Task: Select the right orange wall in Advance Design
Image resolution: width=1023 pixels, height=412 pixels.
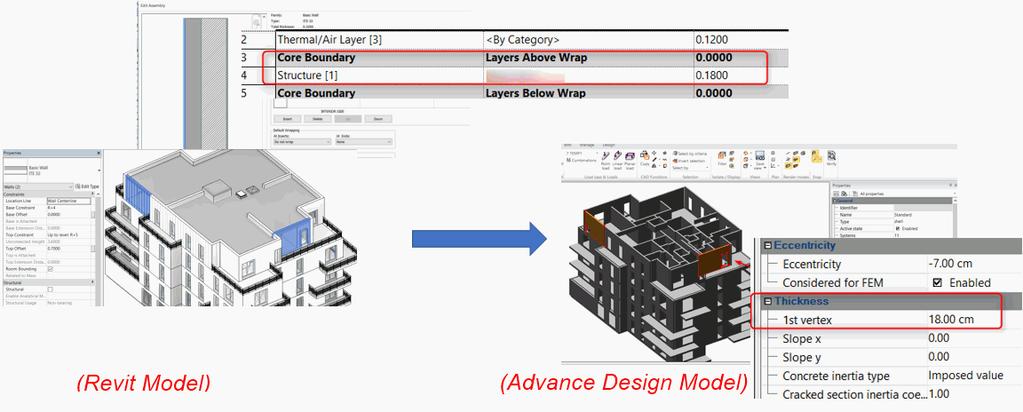Action: point(712,262)
